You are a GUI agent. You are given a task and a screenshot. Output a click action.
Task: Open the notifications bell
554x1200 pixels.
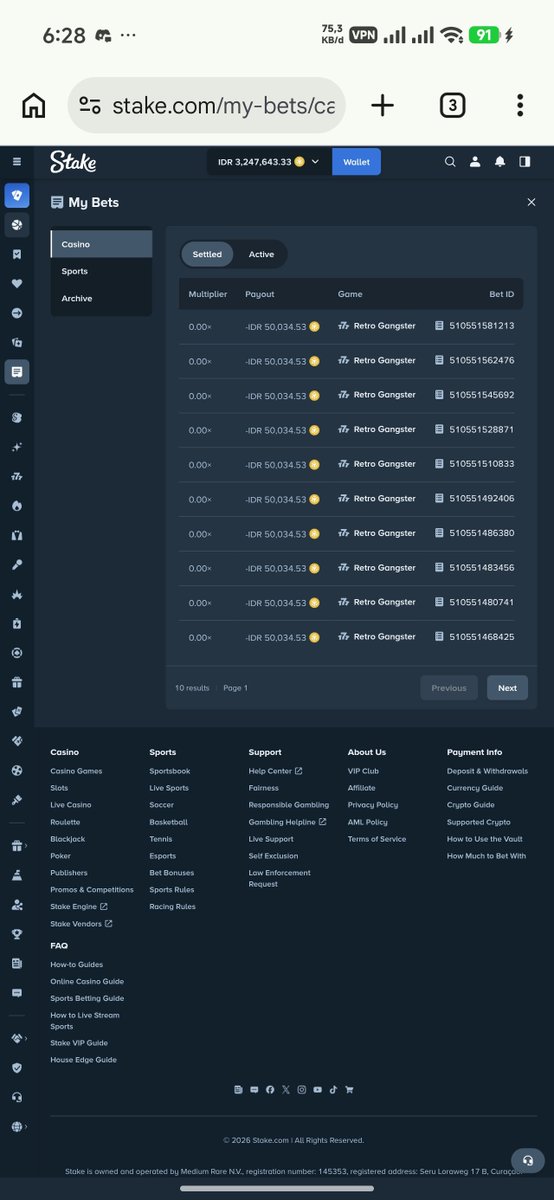point(500,161)
